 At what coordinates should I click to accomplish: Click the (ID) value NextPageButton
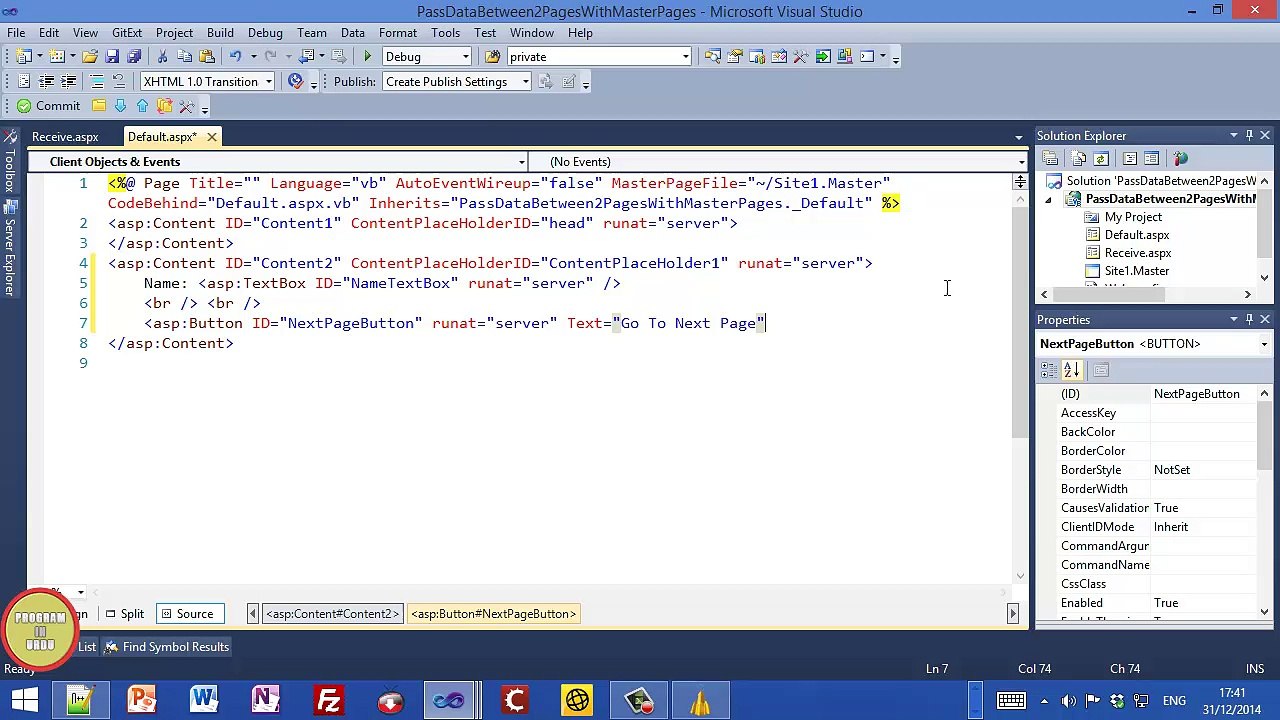click(1203, 394)
